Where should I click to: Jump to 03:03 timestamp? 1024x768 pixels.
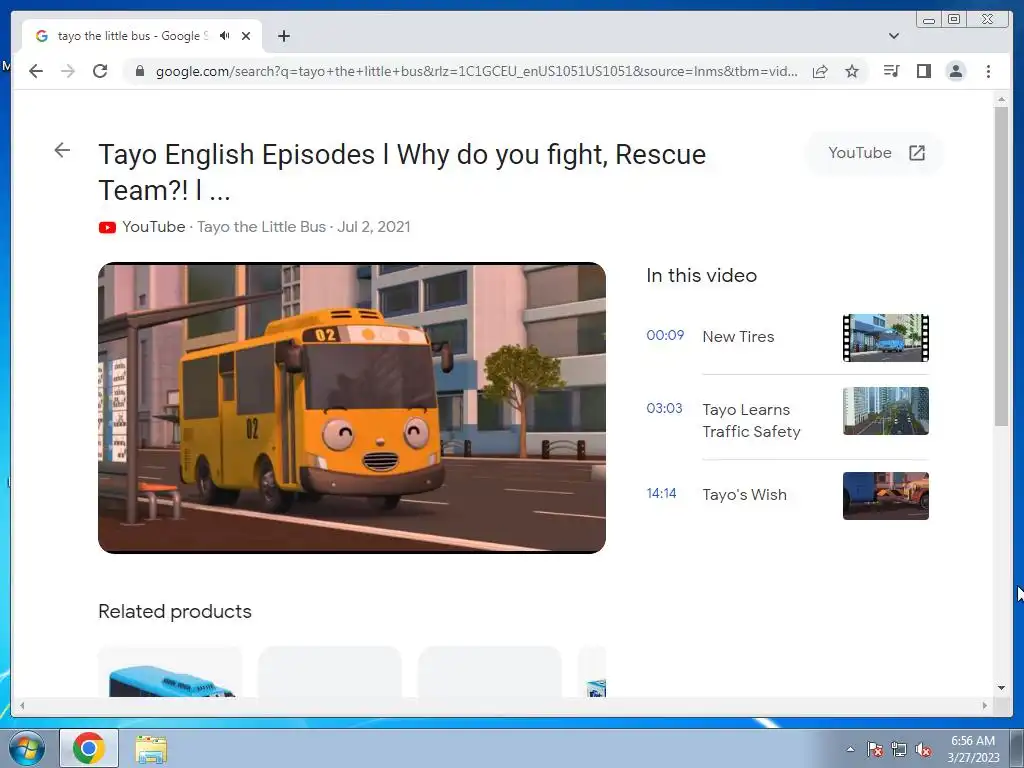click(664, 408)
